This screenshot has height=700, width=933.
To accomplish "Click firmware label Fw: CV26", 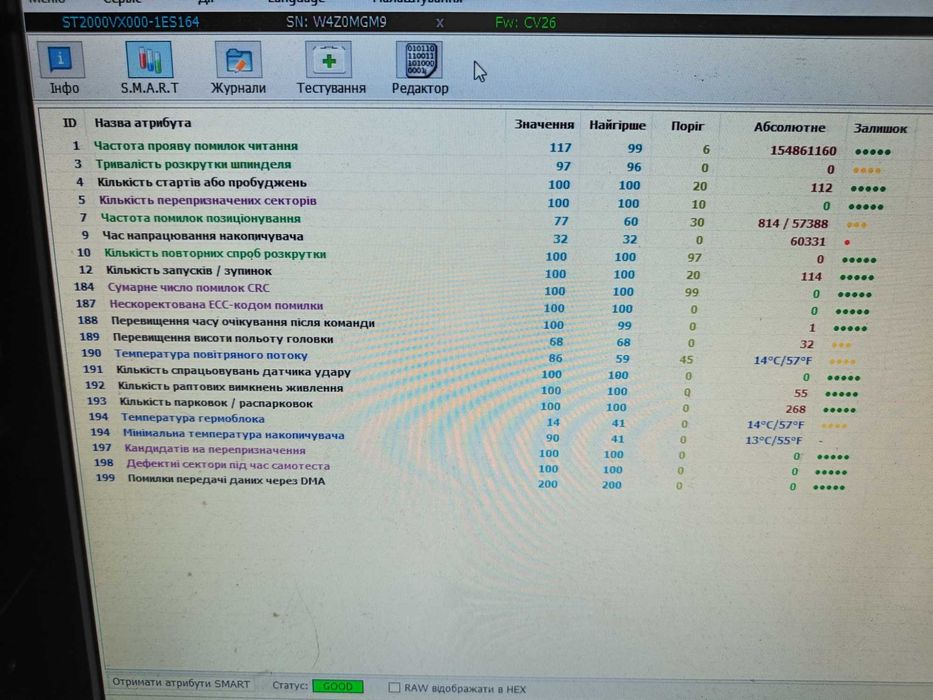I will click(525, 23).
